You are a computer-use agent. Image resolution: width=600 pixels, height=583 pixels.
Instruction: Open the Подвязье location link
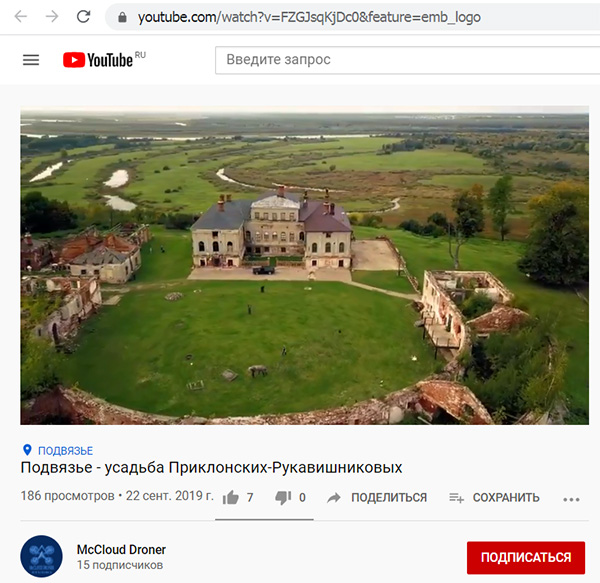pyautogui.click(x=65, y=451)
